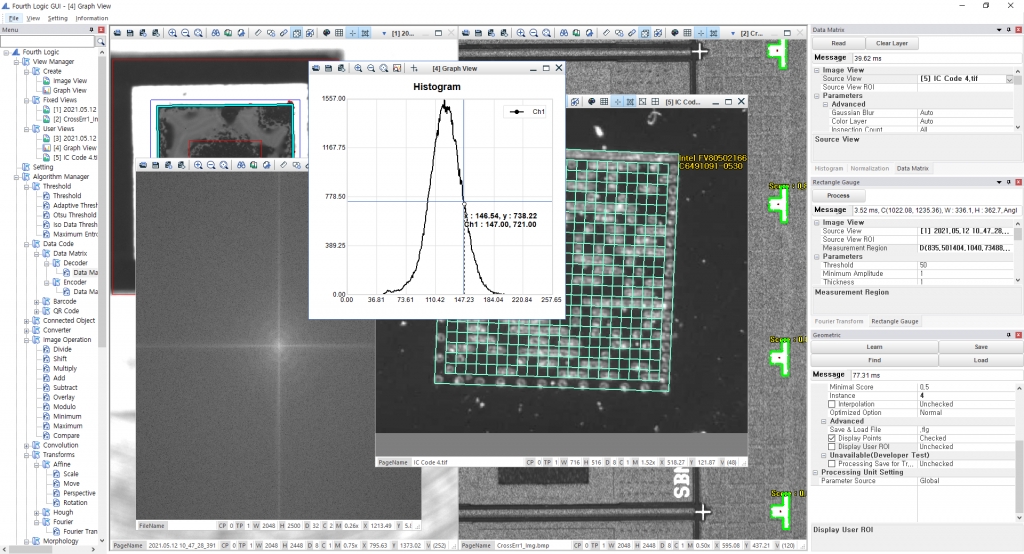The height and width of the screenshot is (554, 1024).
Task: Collapse the Processing Unit Setting group
Action: (x=816, y=472)
